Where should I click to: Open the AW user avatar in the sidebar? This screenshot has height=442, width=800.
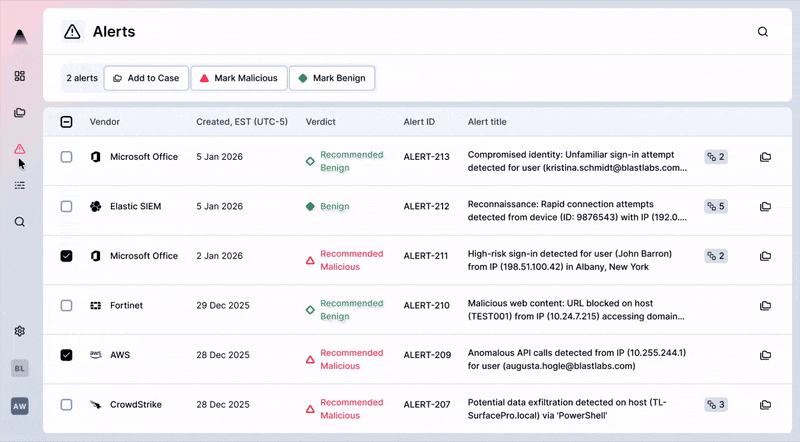[20, 406]
